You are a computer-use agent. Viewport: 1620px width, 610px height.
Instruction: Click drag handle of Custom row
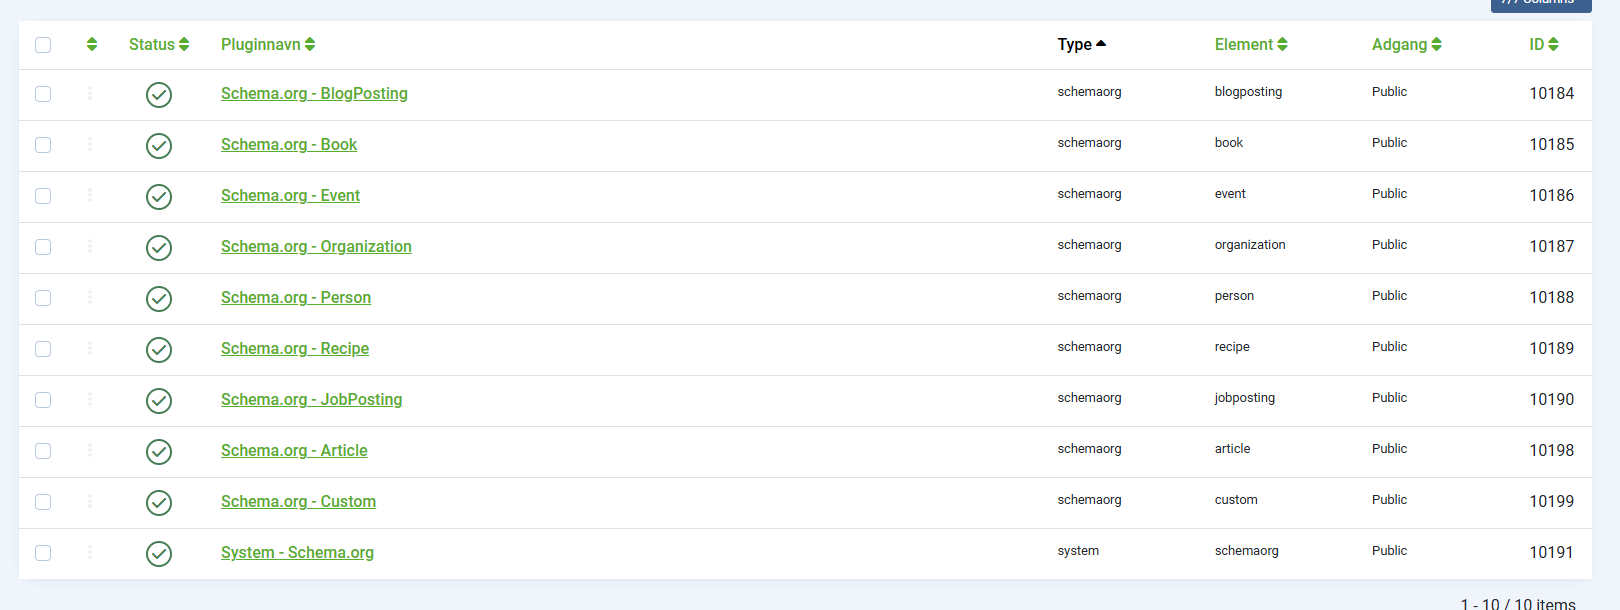[x=90, y=501]
